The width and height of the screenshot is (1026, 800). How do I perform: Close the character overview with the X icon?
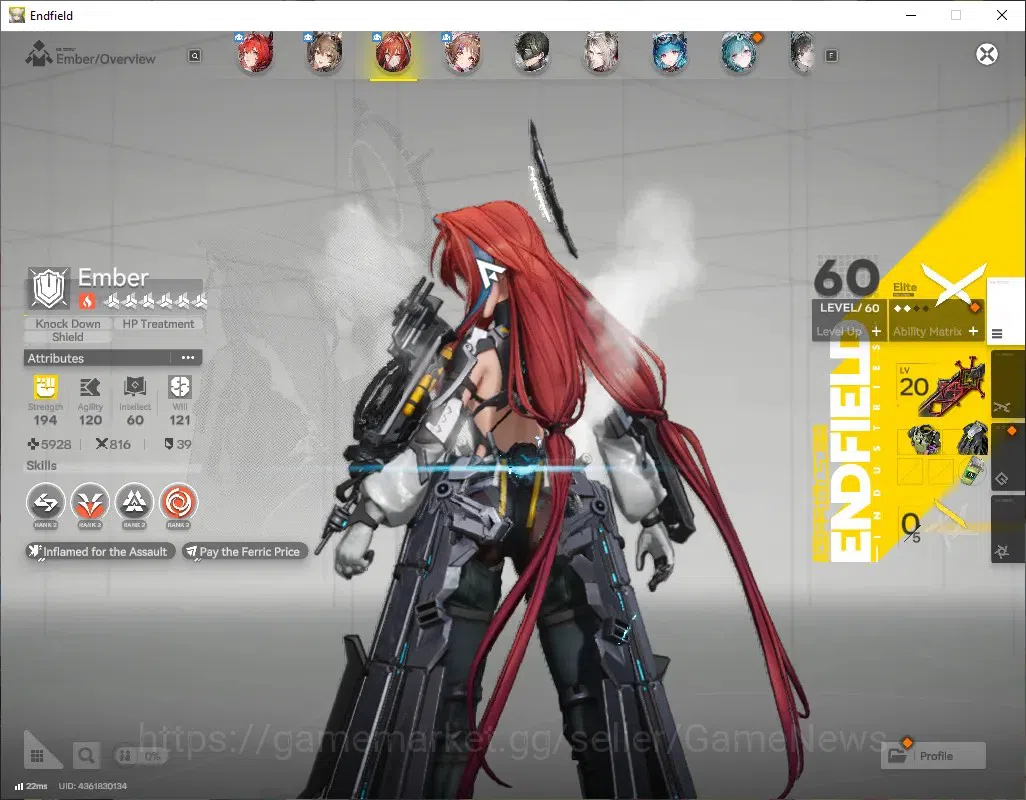click(987, 54)
